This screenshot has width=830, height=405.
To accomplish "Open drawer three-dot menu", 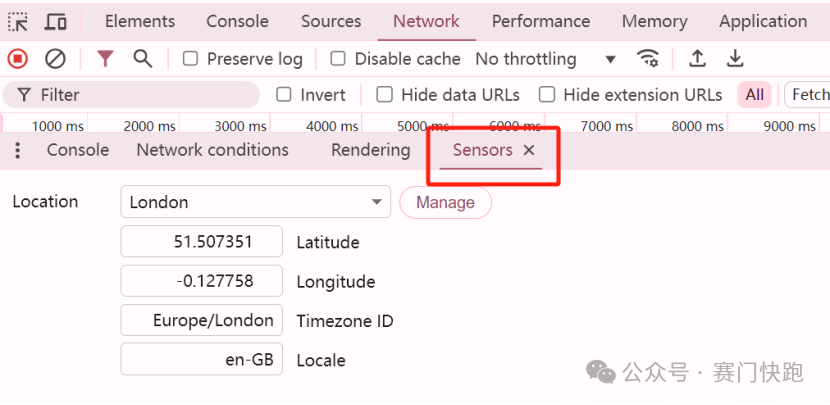I will click(17, 151).
